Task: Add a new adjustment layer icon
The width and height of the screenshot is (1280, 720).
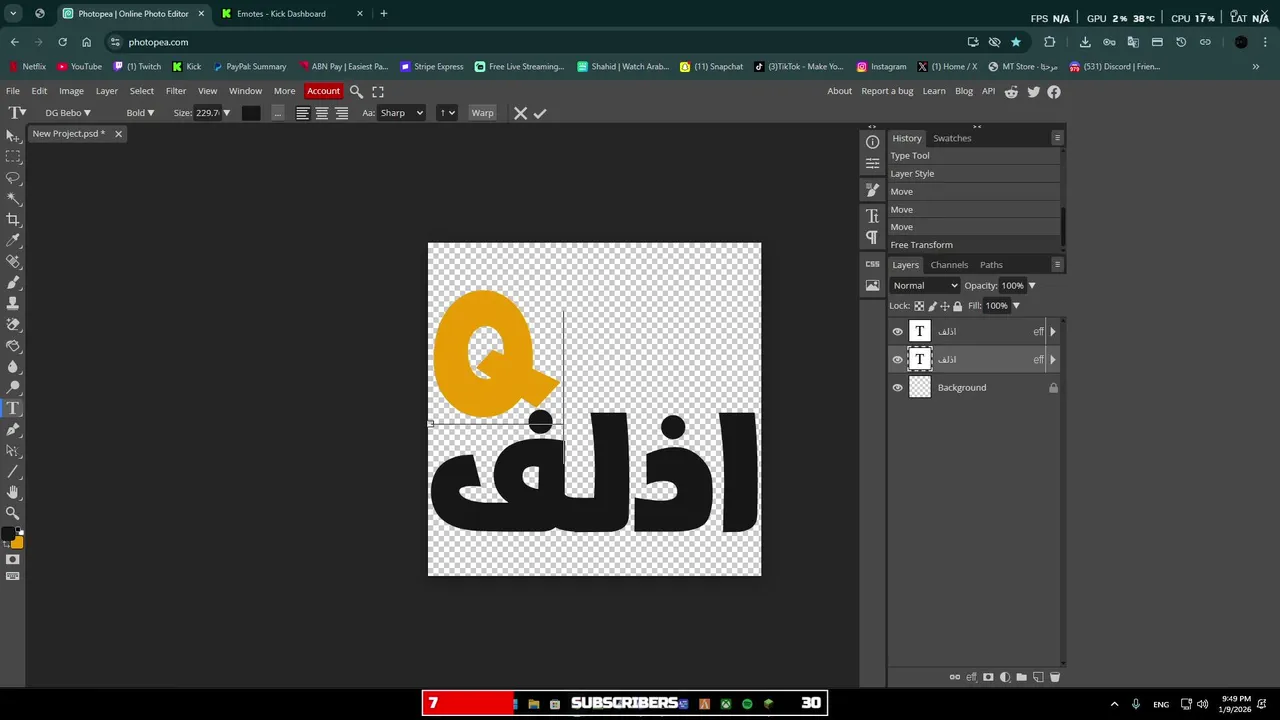Action: (x=1005, y=677)
